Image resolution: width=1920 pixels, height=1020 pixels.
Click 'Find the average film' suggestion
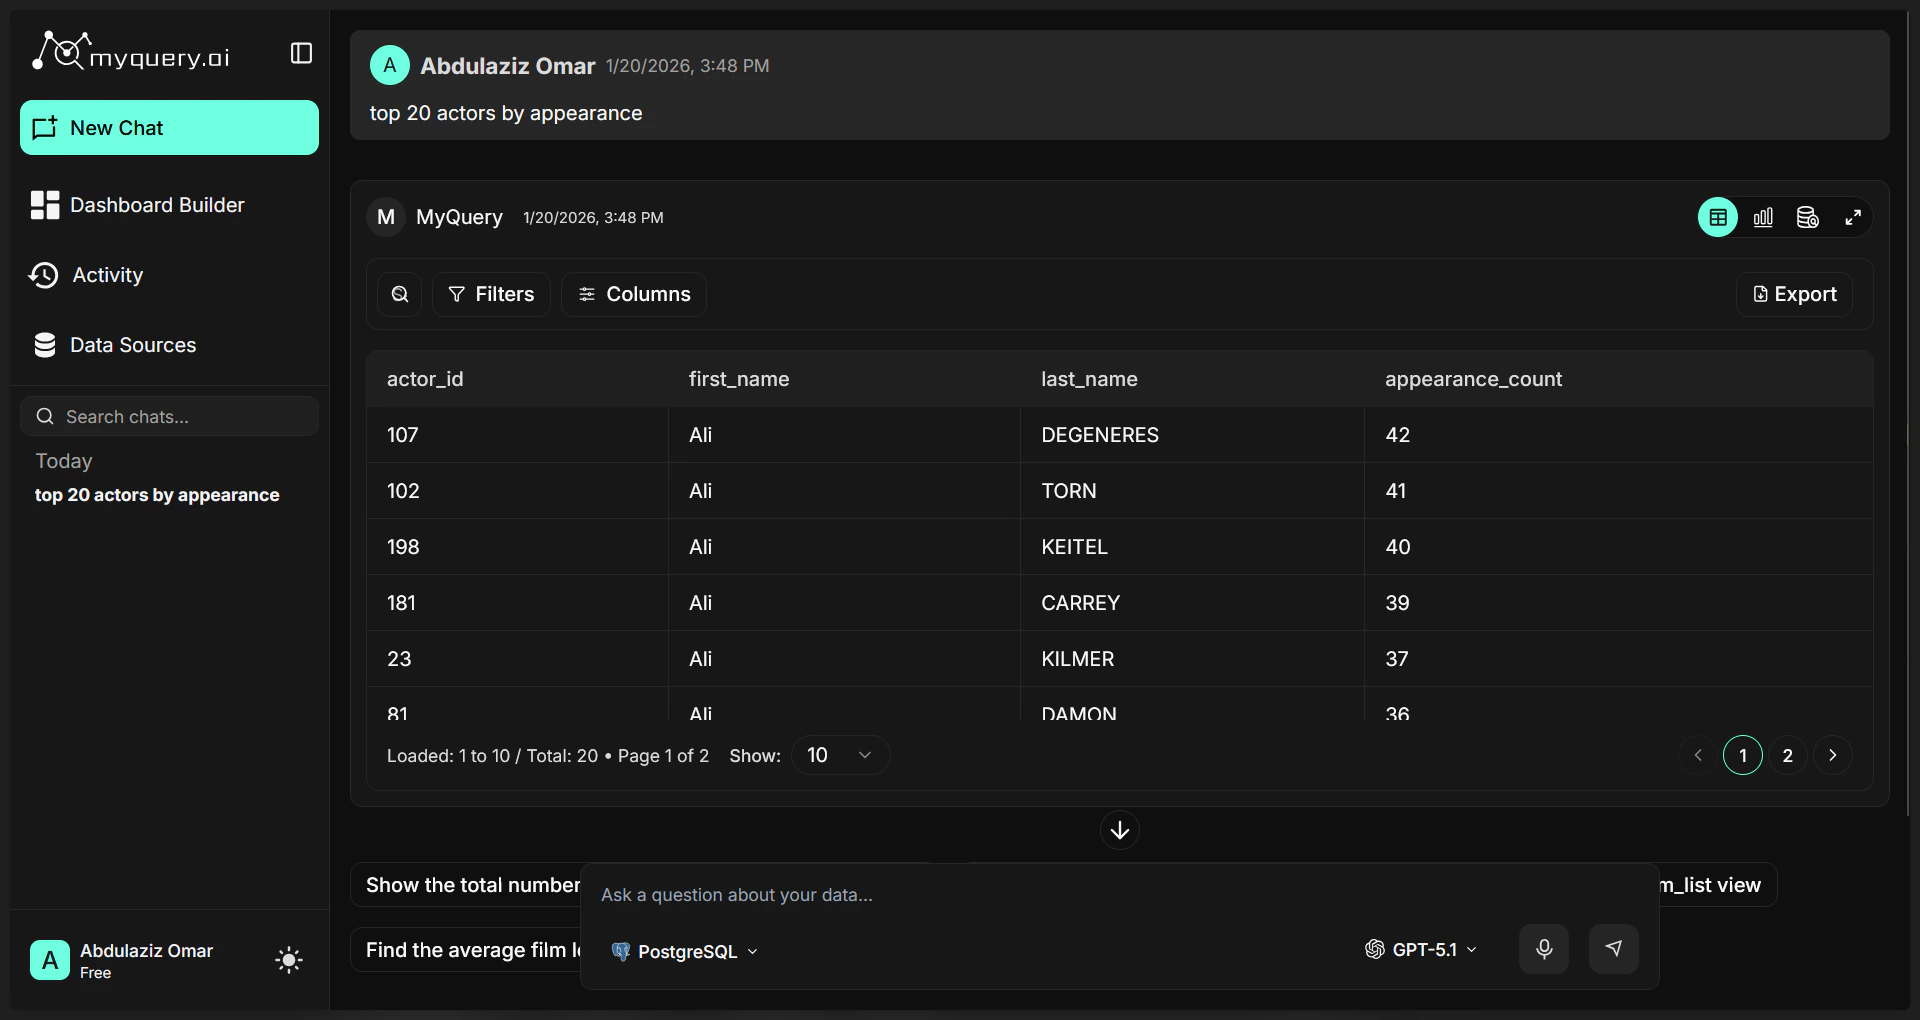pyautogui.click(x=466, y=950)
